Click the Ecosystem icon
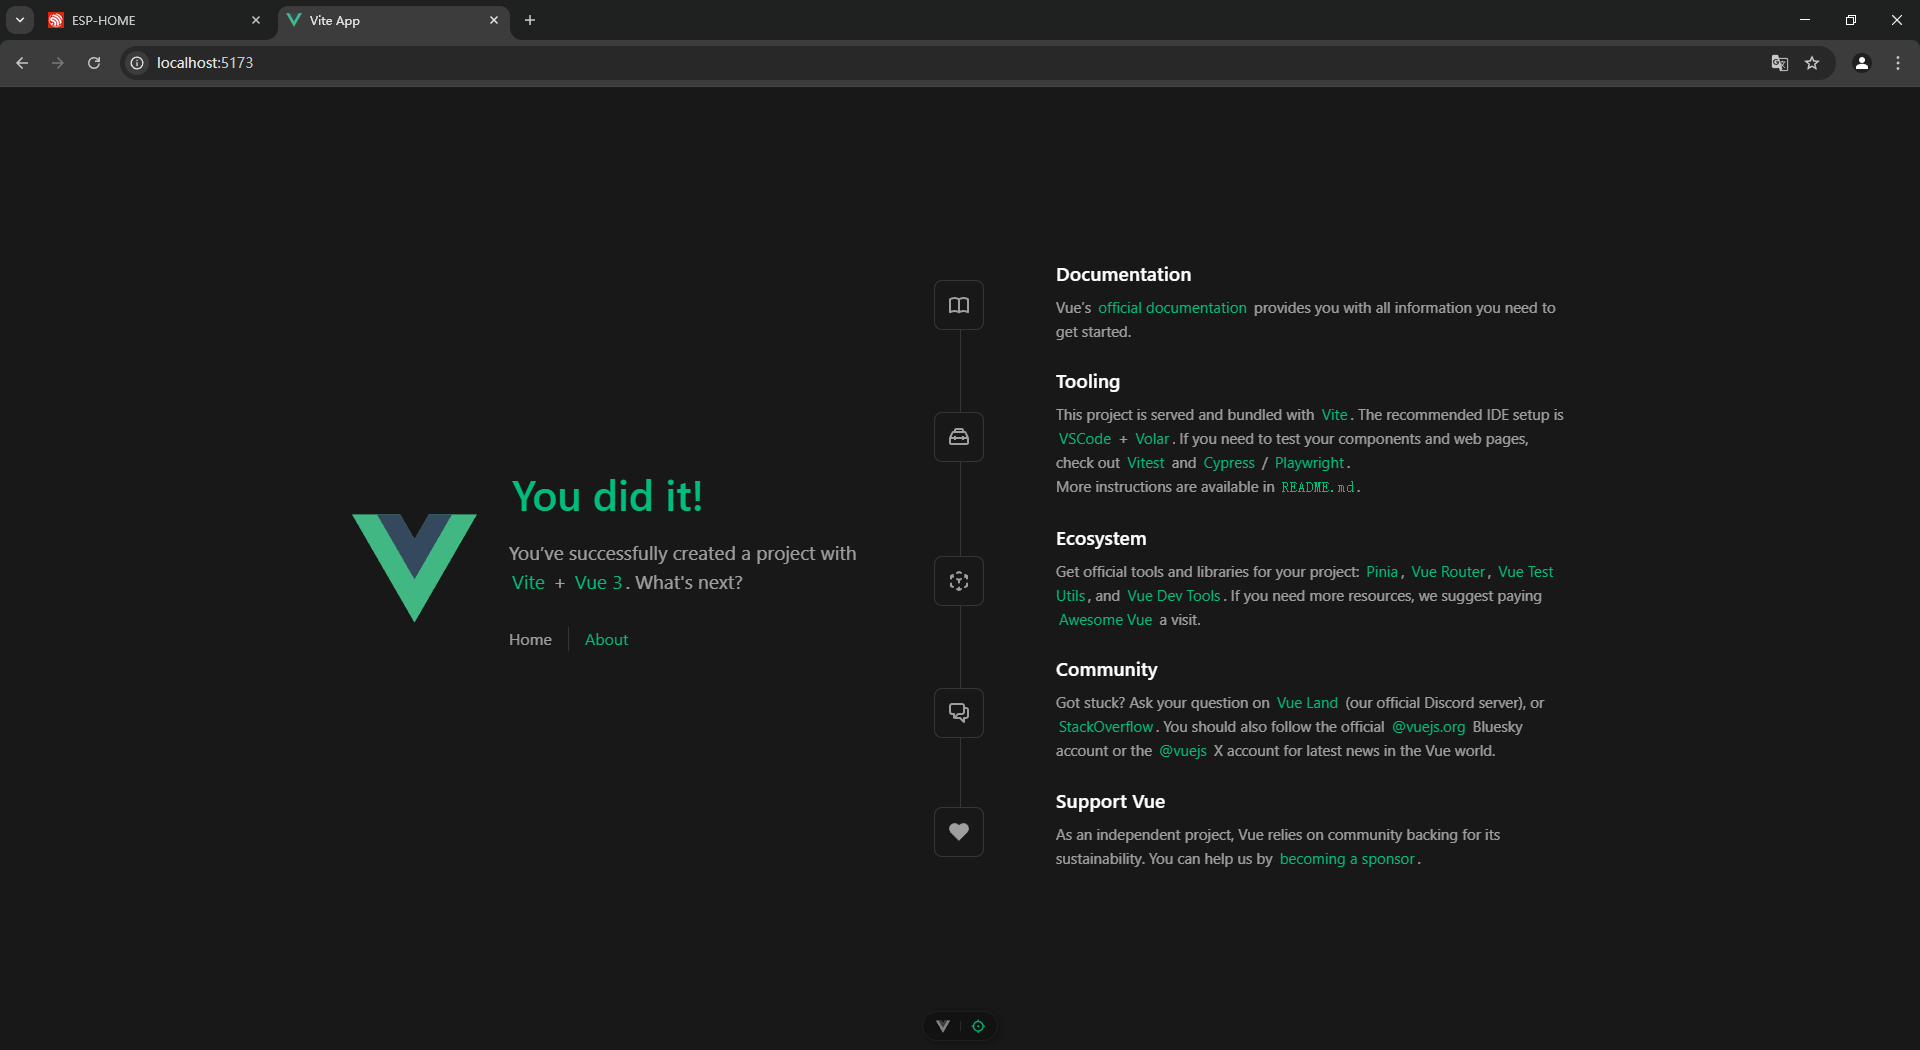The height and width of the screenshot is (1050, 1920). (x=958, y=581)
